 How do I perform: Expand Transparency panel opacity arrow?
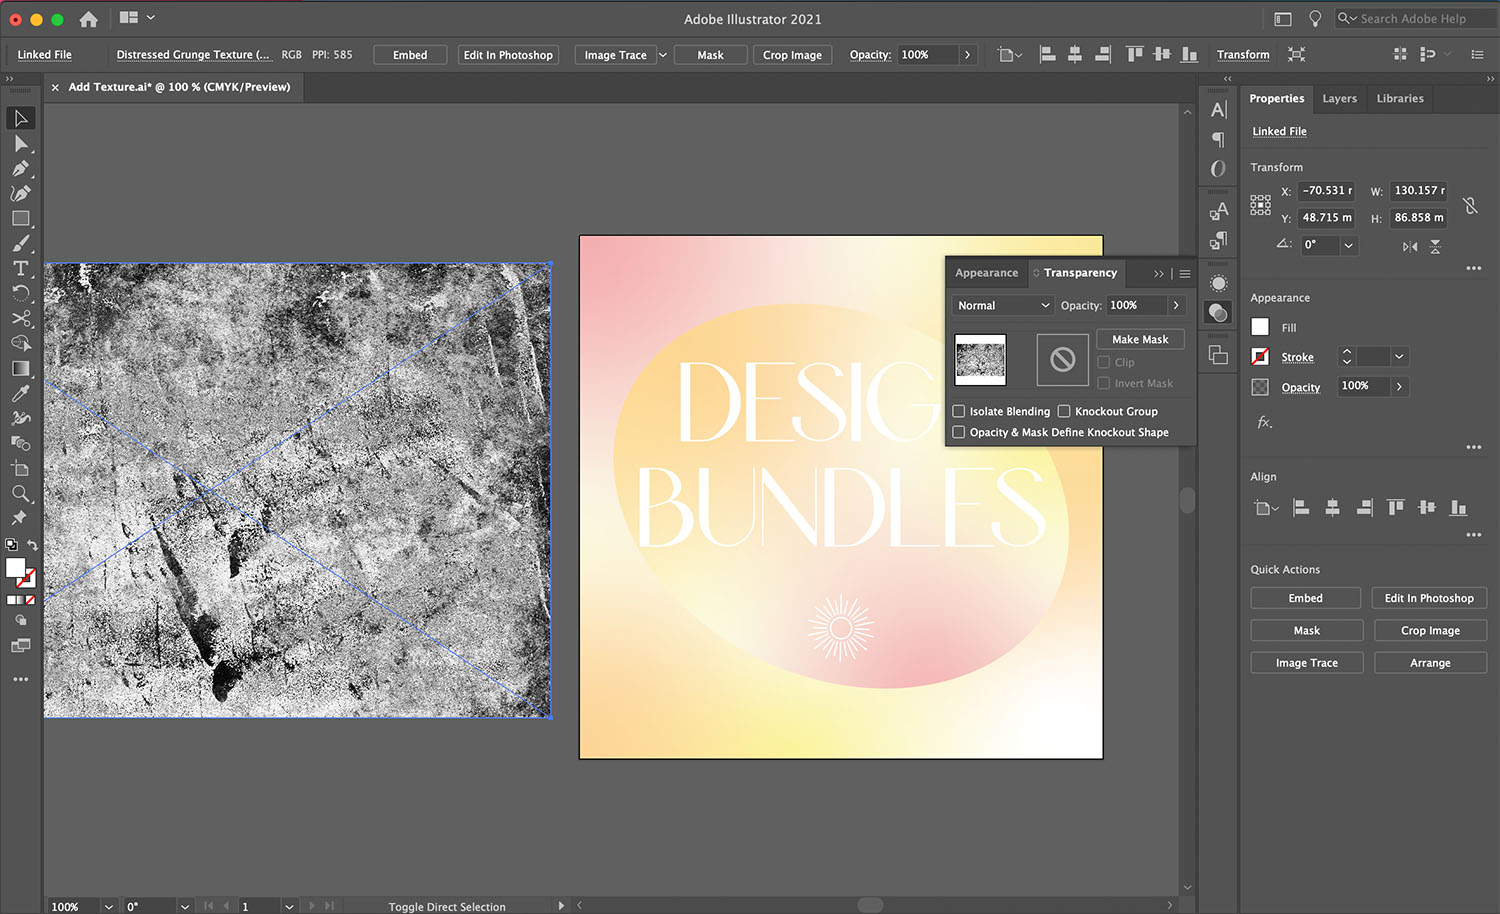click(1176, 305)
